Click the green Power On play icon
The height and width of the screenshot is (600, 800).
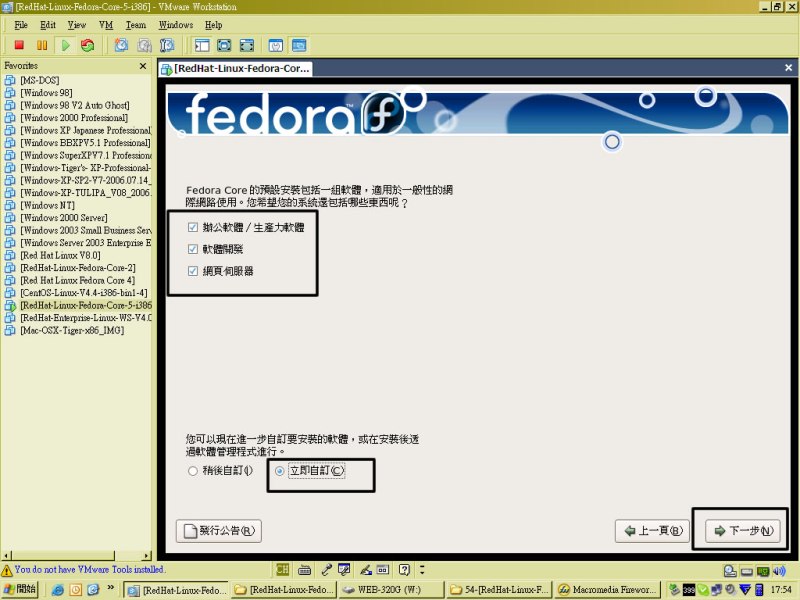click(x=65, y=45)
